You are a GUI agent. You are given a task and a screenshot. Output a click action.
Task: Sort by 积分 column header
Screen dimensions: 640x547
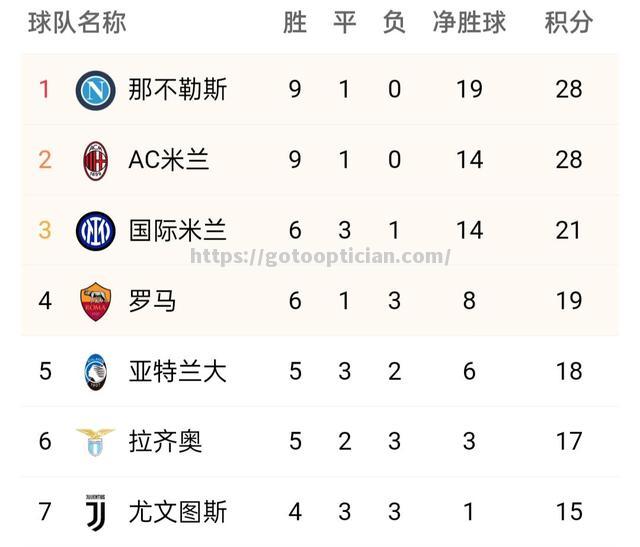(569, 22)
